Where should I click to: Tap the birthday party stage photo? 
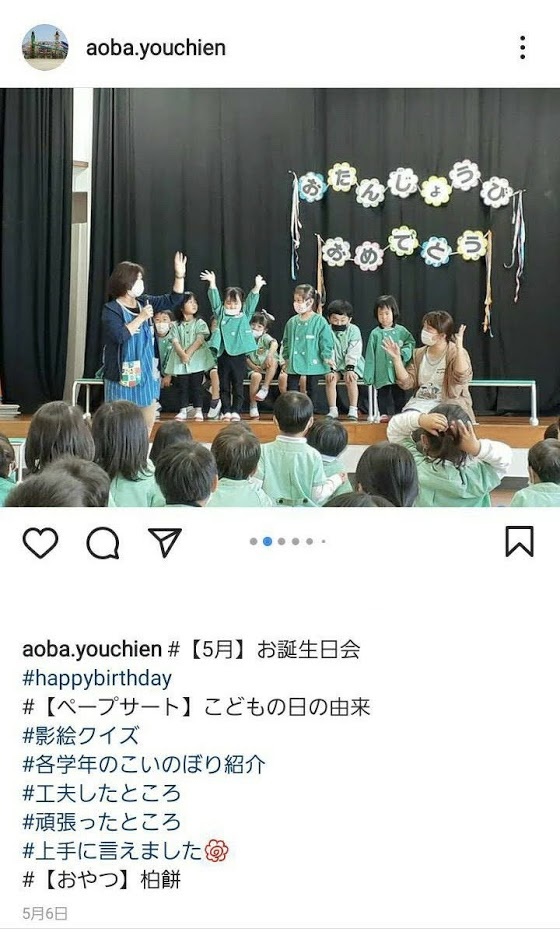[x=280, y=297]
